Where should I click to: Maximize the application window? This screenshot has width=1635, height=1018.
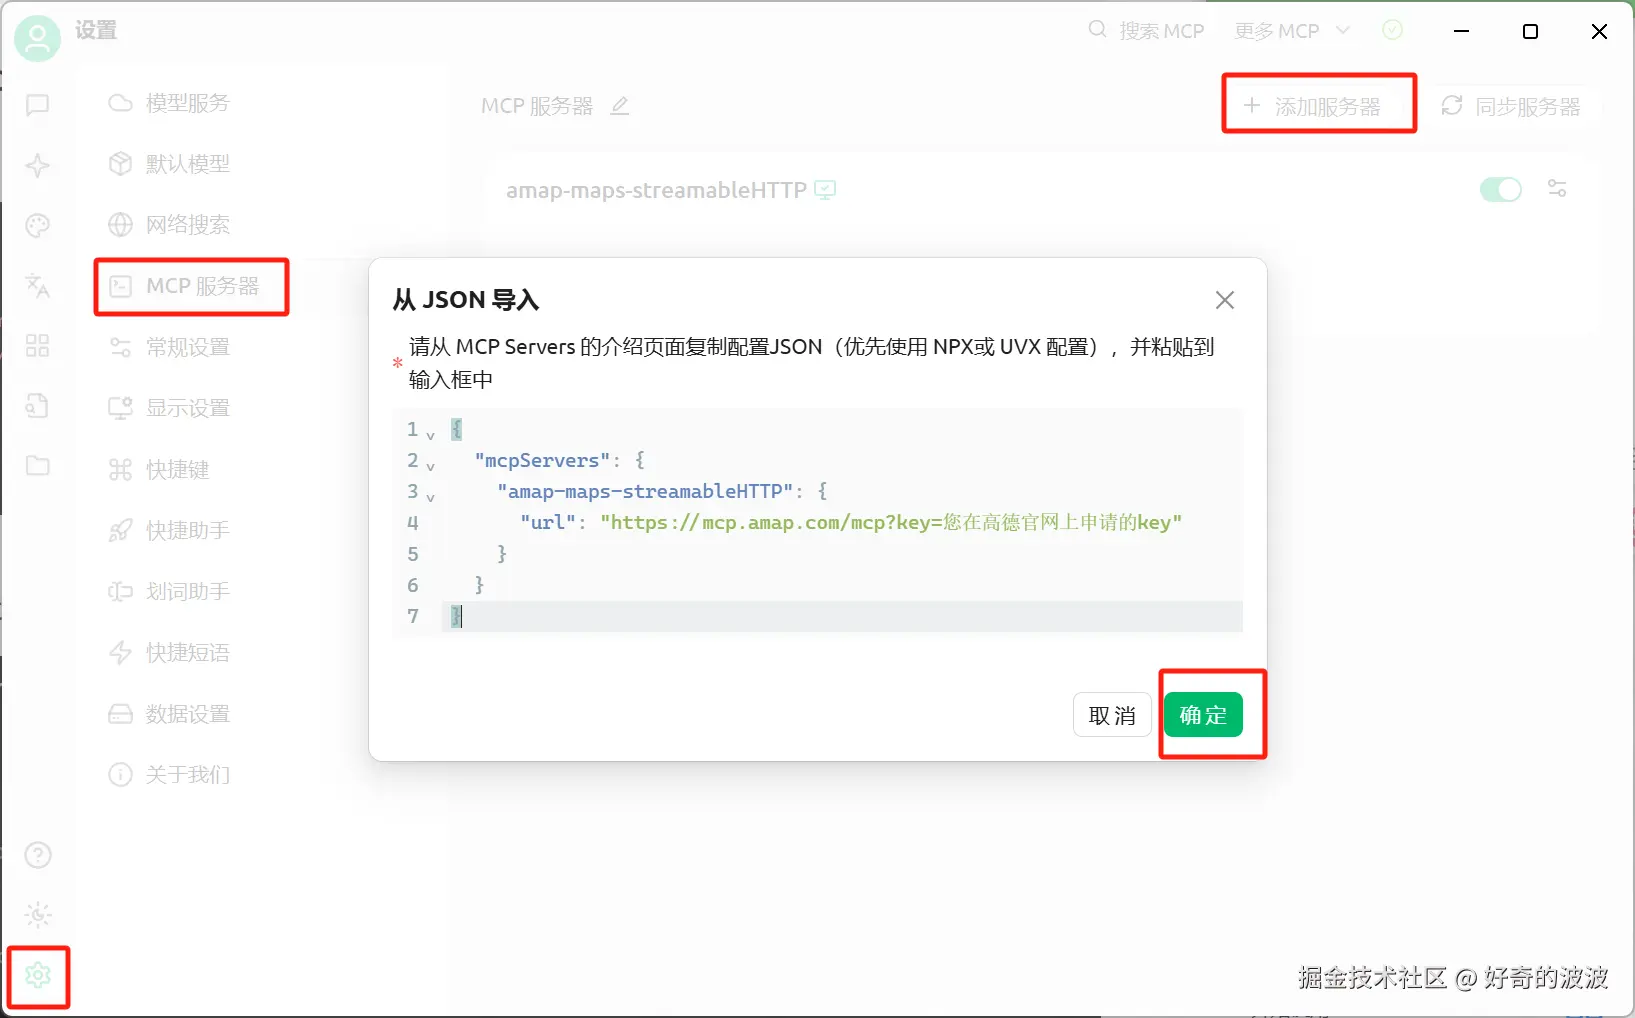pyautogui.click(x=1530, y=31)
